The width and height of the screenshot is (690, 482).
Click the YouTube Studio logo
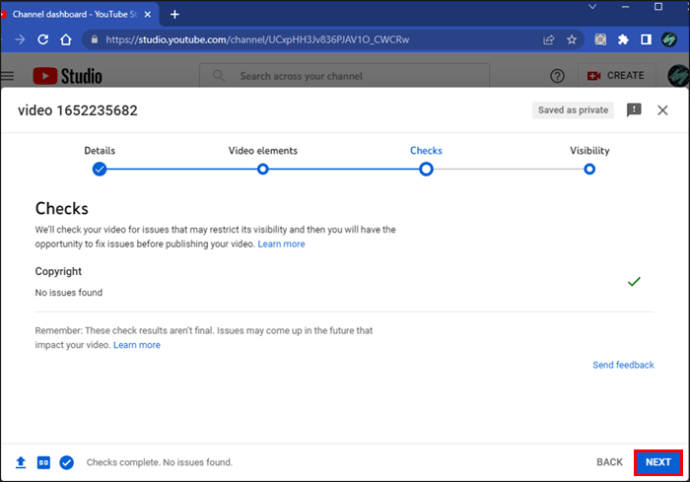click(67, 76)
